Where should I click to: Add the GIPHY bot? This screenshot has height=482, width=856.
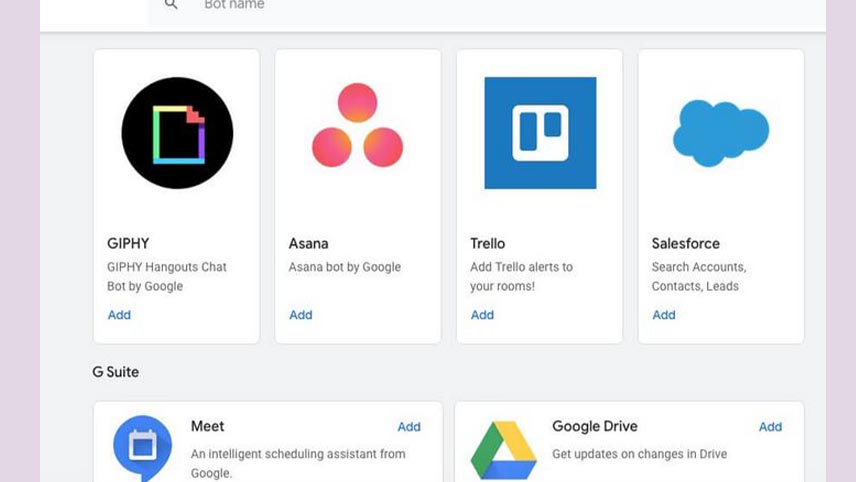(119, 315)
